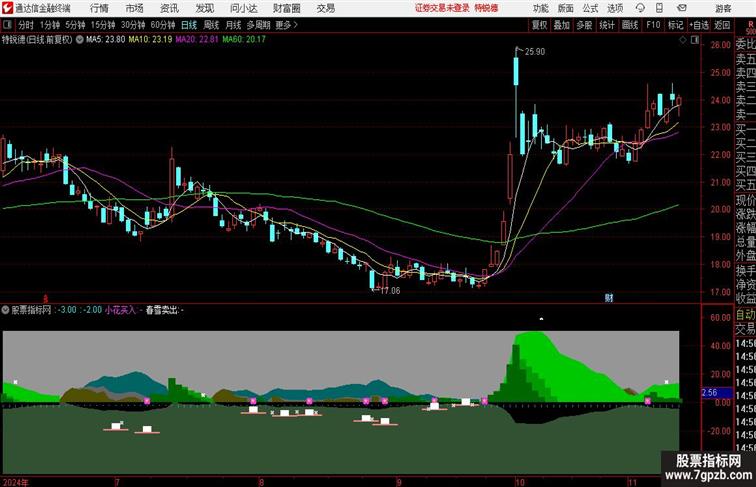
Task: Click the 画线 draw line button
Action: pyautogui.click(x=630, y=25)
